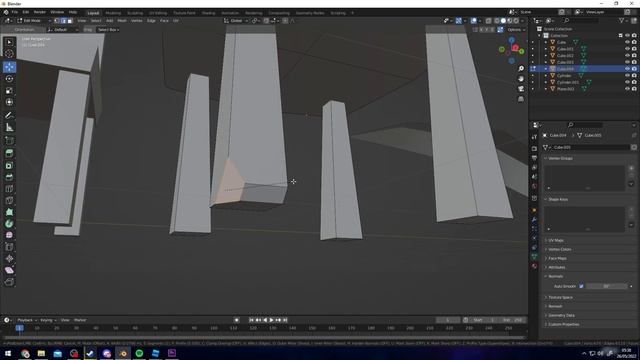640x360 pixels.
Task: Select Cube.004 row in outliner
Action: [x=584, y=69]
